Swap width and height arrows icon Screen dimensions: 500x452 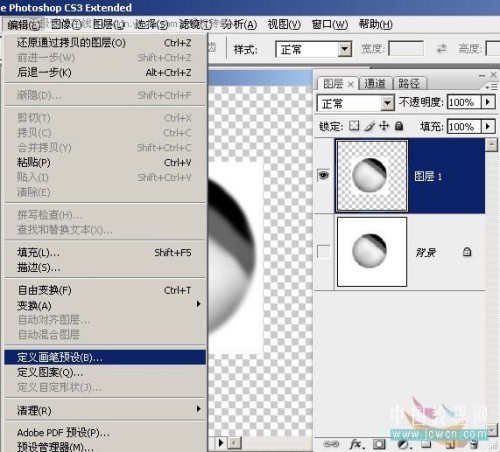[442, 49]
